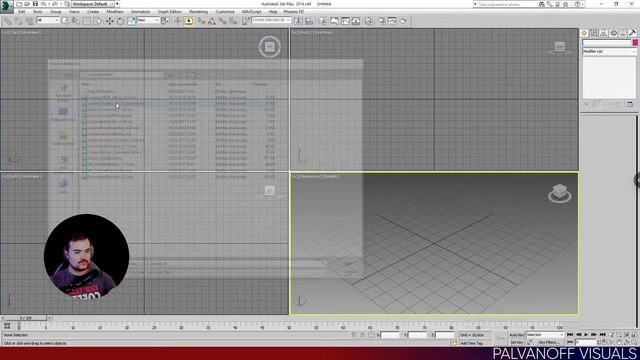Open the Phoenix FD menu
The height and width of the screenshot is (360, 640).
tap(294, 12)
